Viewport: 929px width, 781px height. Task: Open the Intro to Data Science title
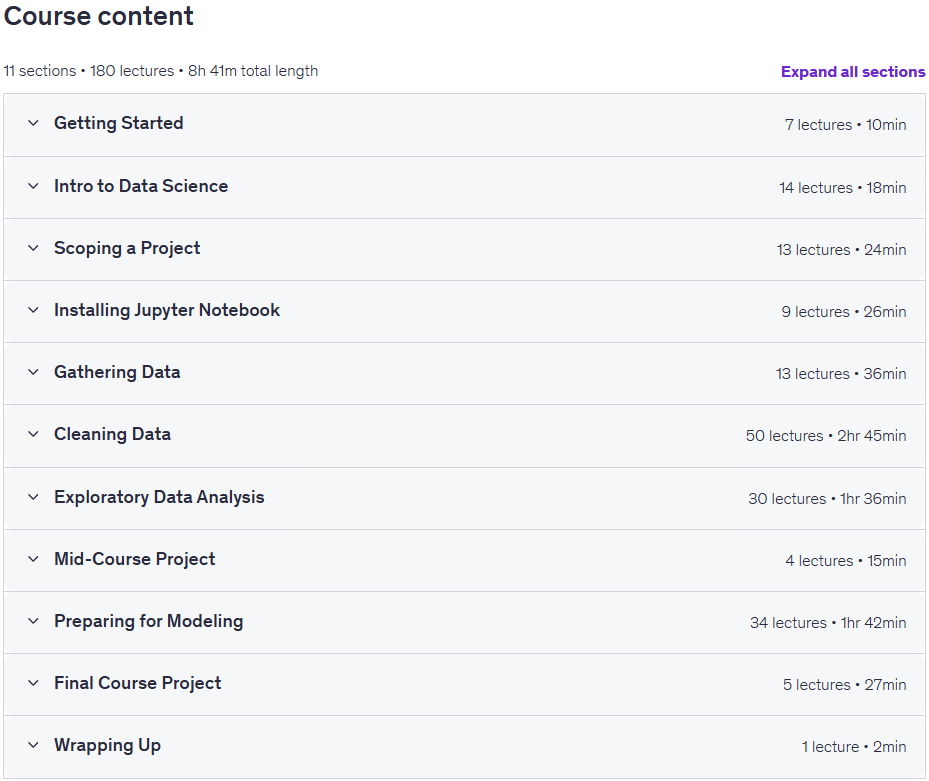[x=141, y=186]
